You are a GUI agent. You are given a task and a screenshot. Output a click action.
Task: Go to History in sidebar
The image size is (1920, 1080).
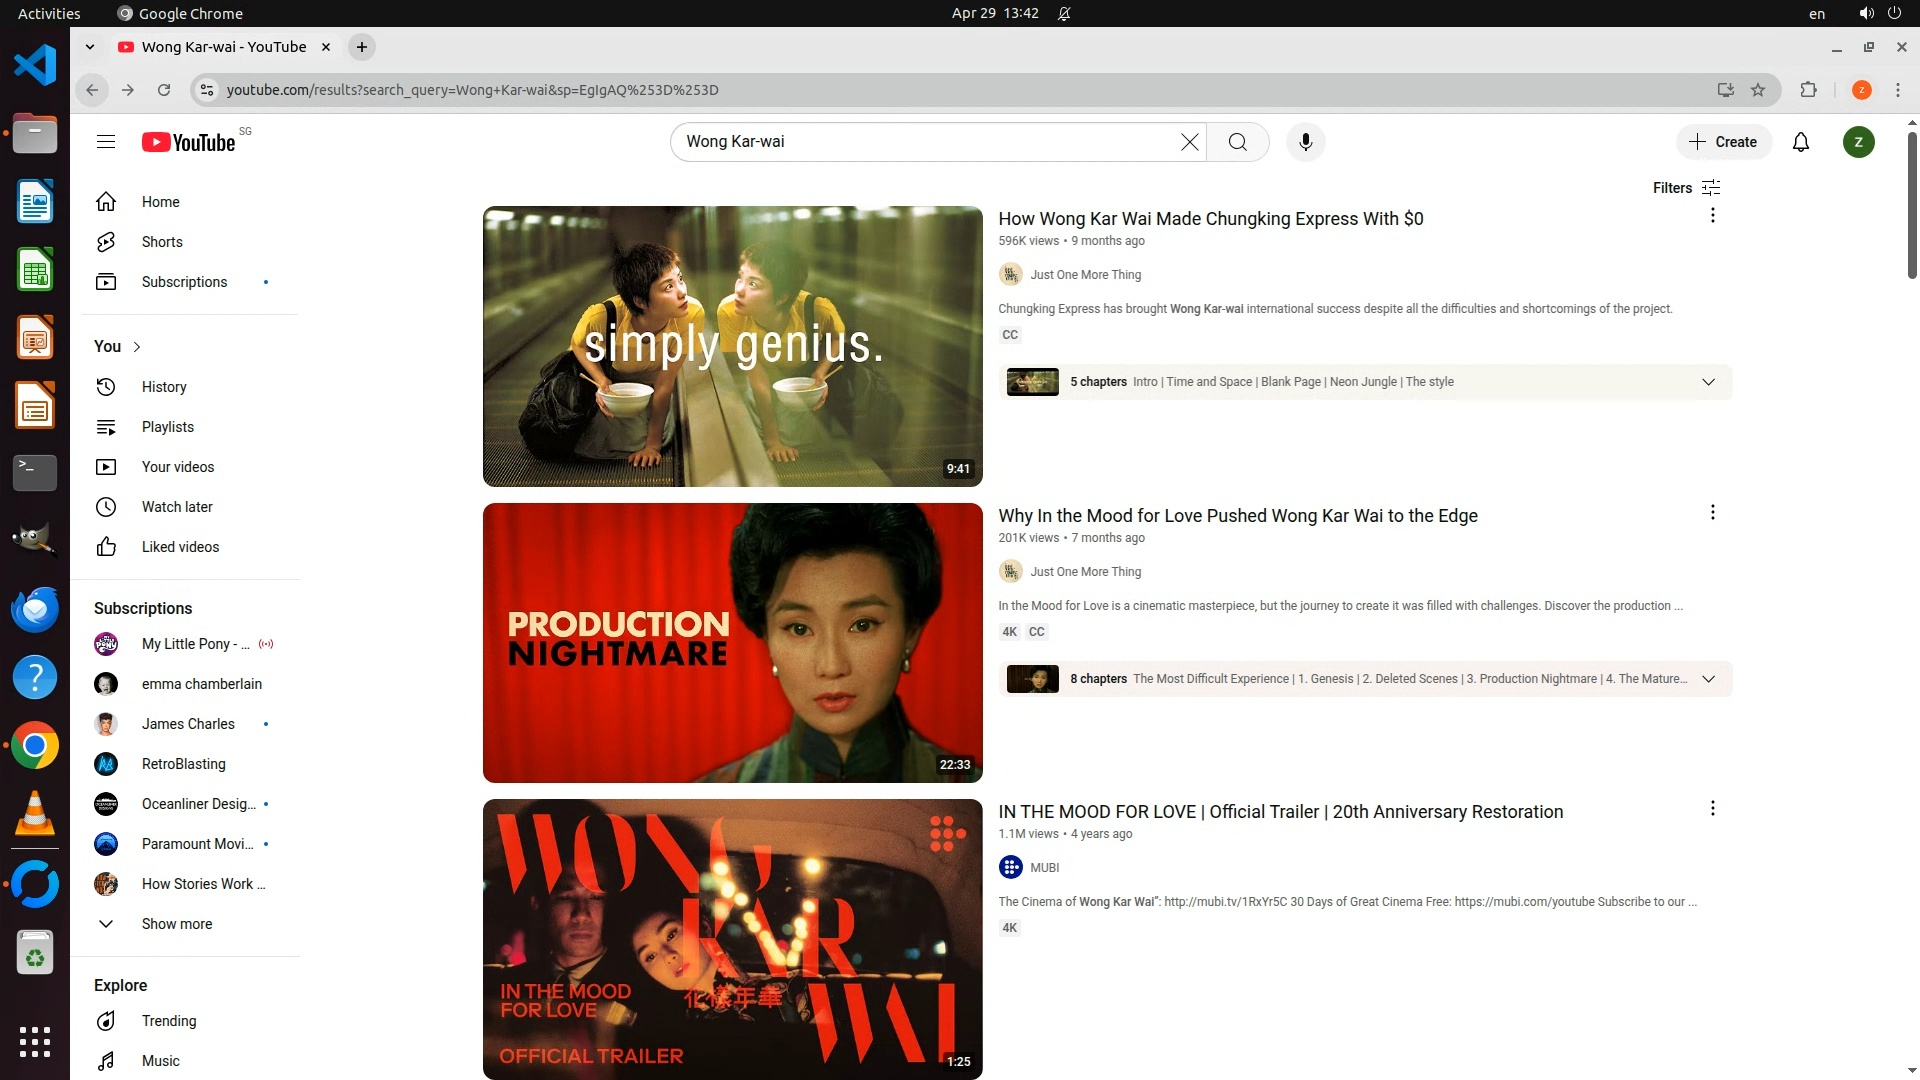point(164,387)
